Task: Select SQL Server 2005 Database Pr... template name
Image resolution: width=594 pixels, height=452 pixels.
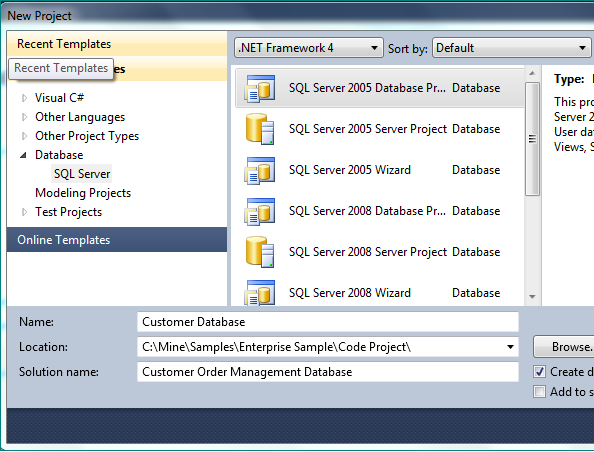Action: coord(367,88)
